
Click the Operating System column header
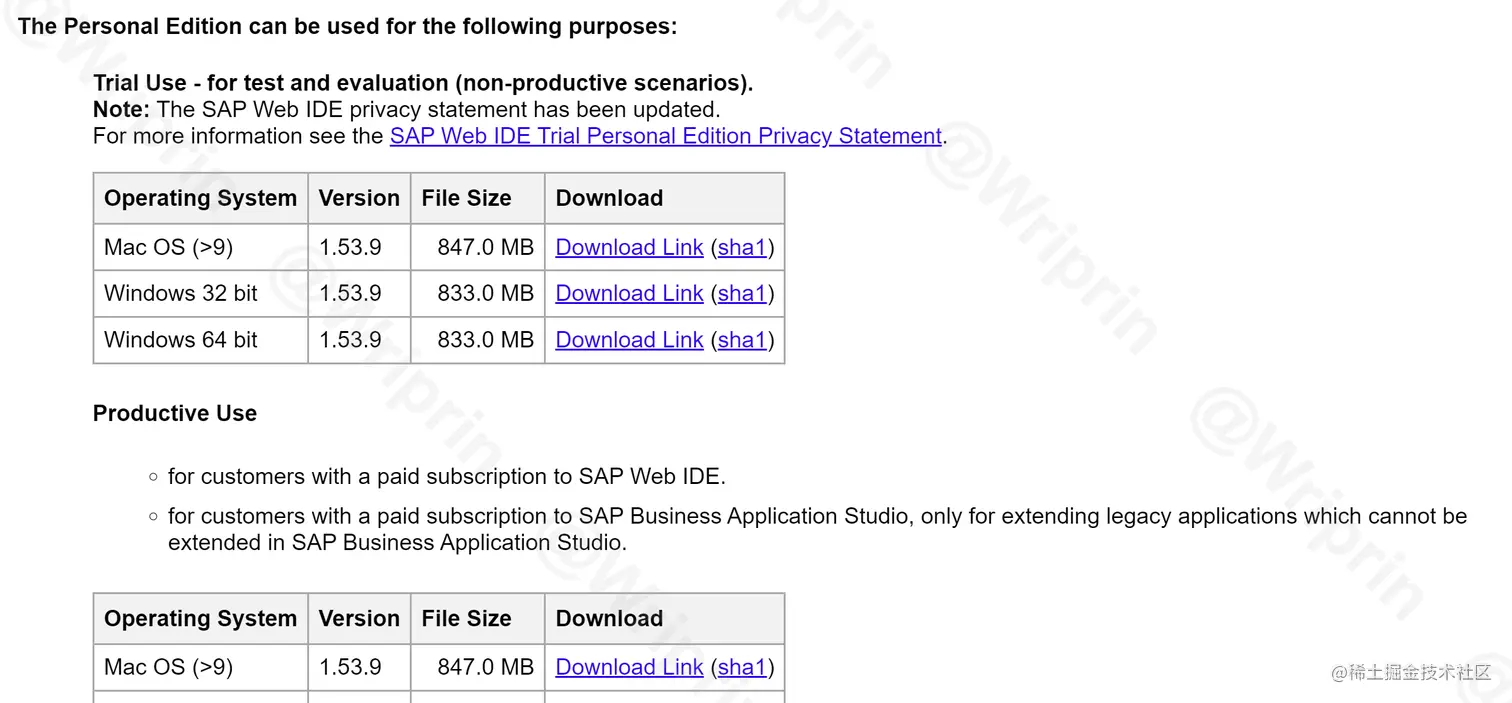coord(199,198)
